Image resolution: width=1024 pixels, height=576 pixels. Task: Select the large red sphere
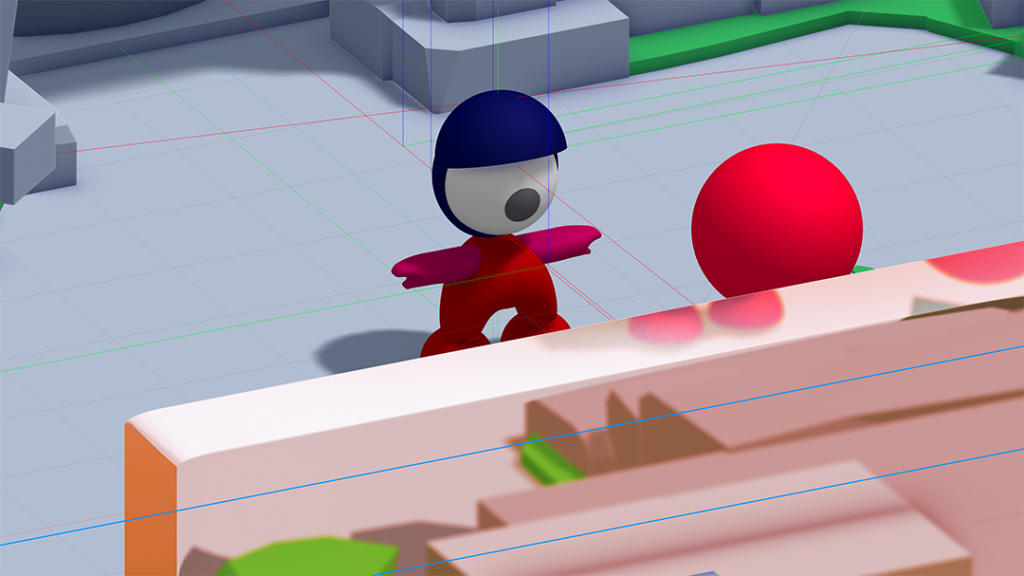(776, 221)
